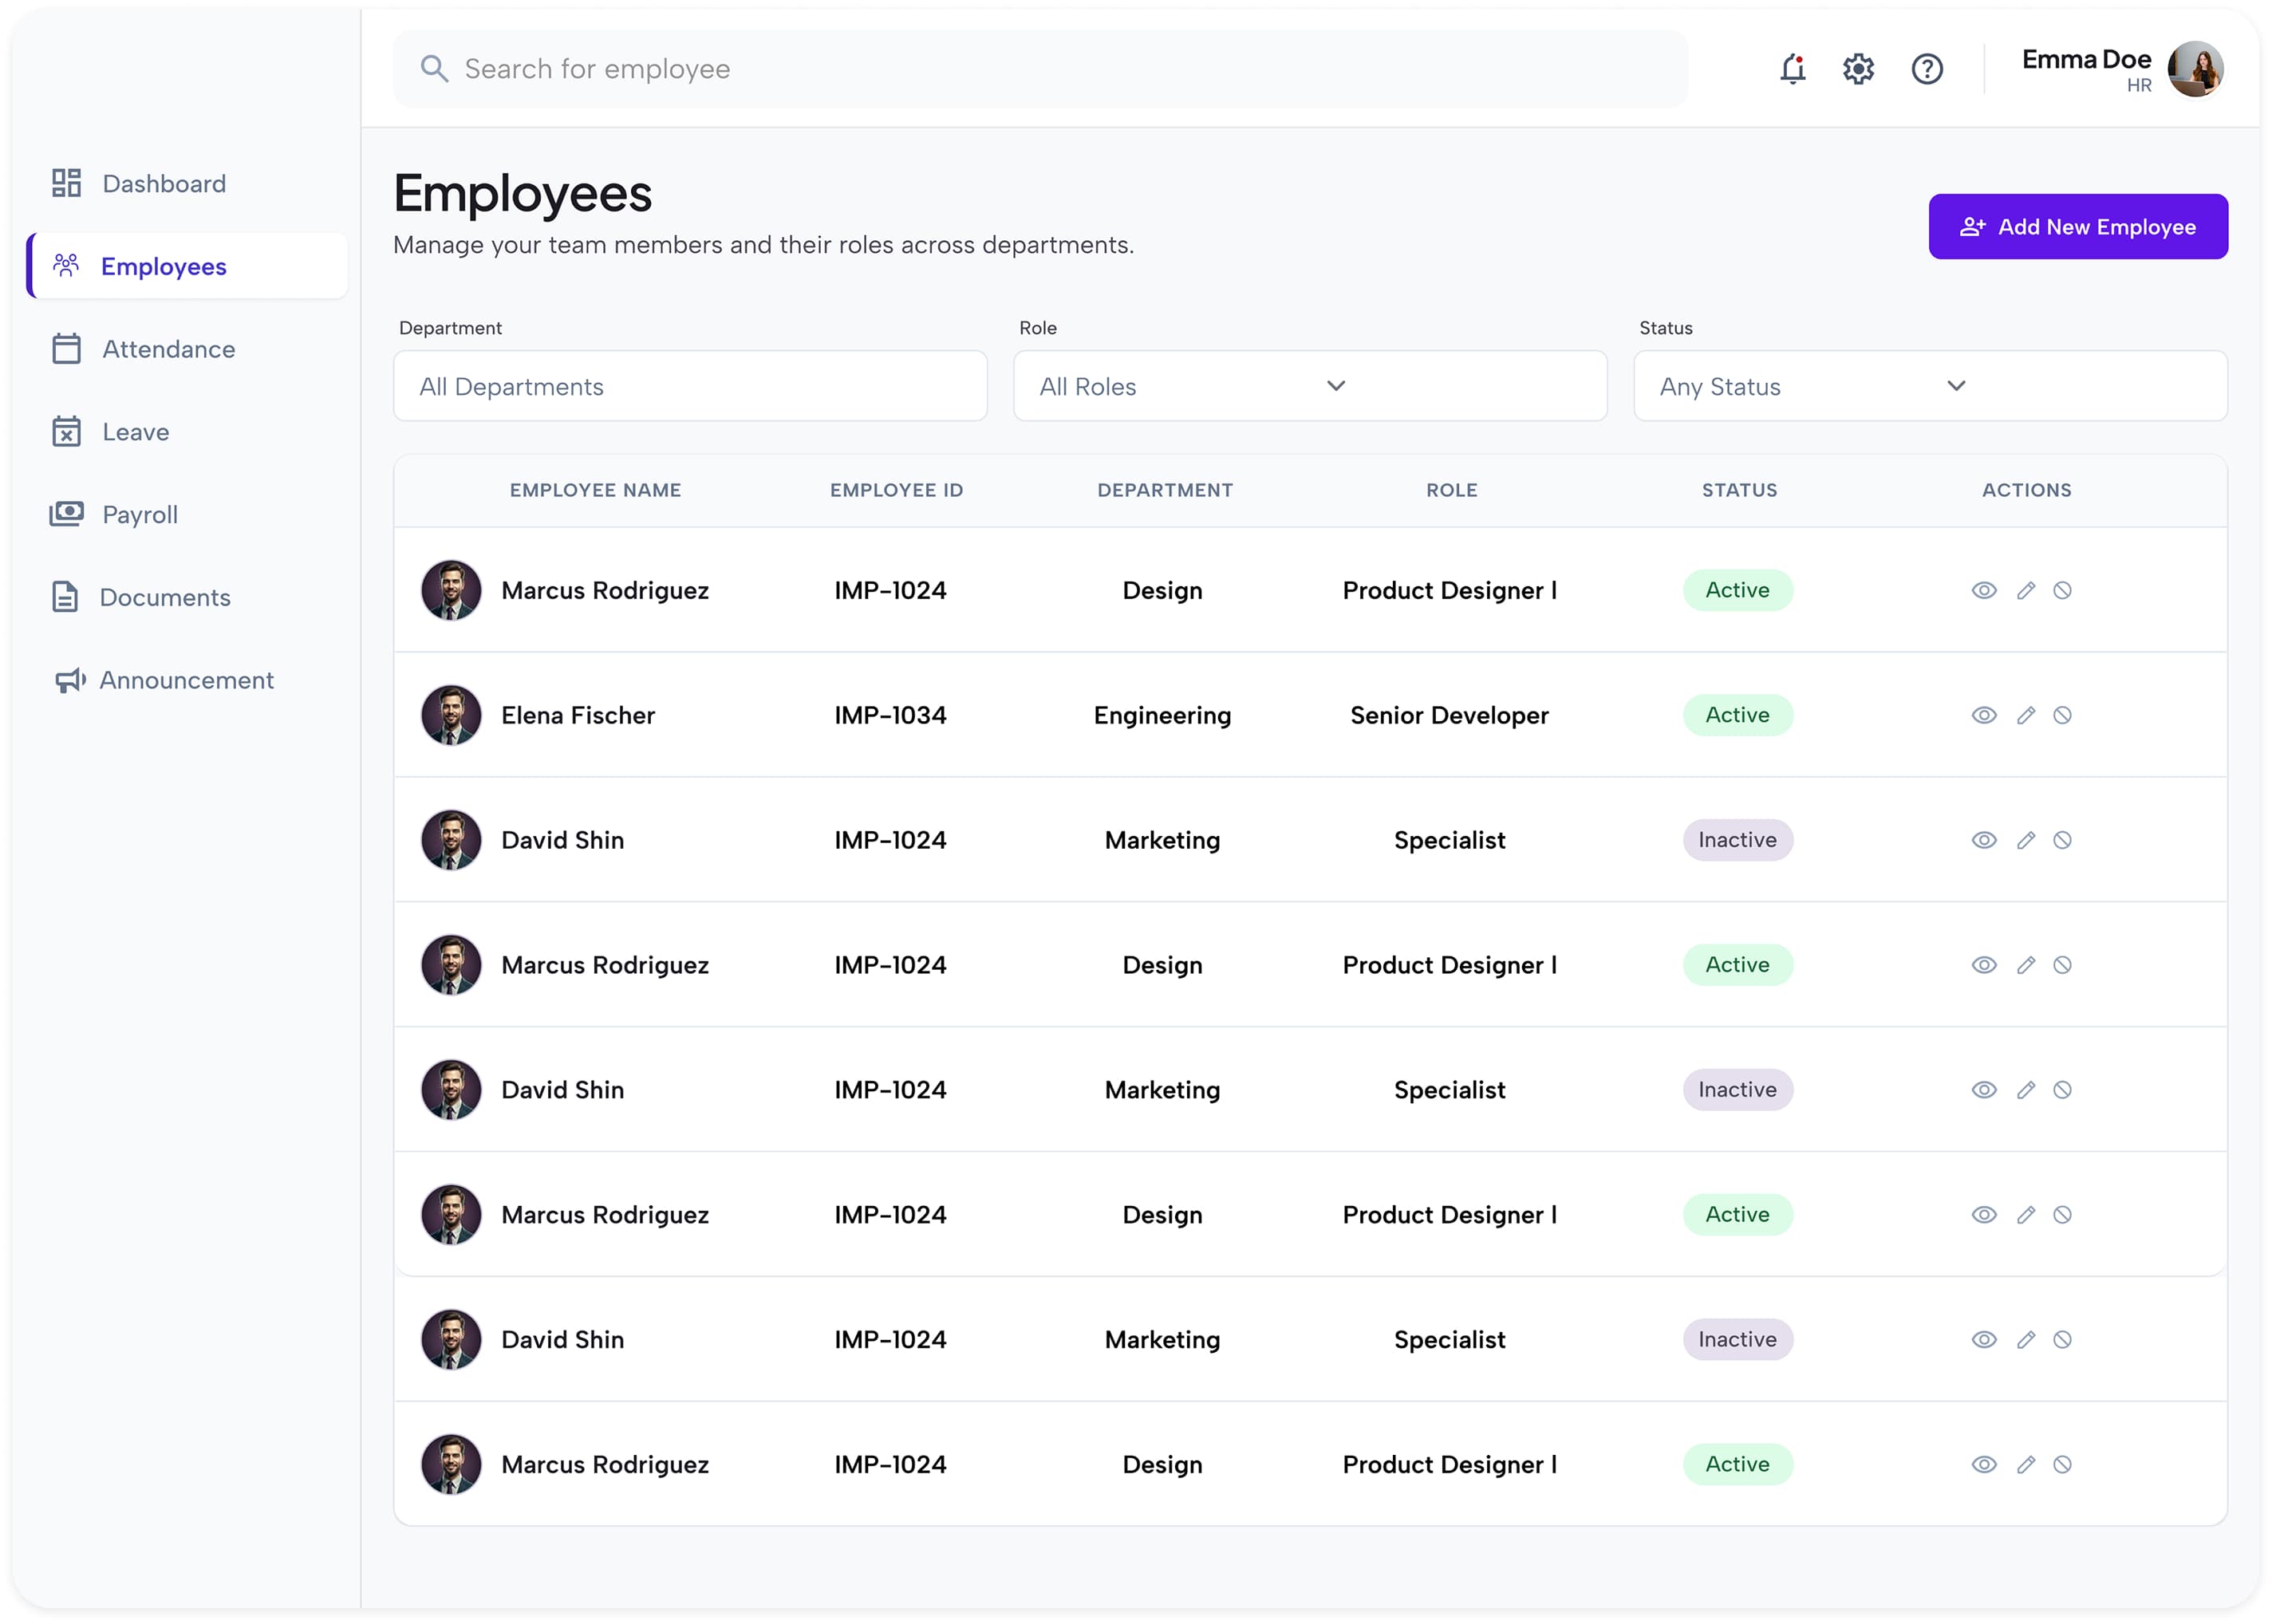
Task: Click the Engineering department cell
Action: [1162, 716]
